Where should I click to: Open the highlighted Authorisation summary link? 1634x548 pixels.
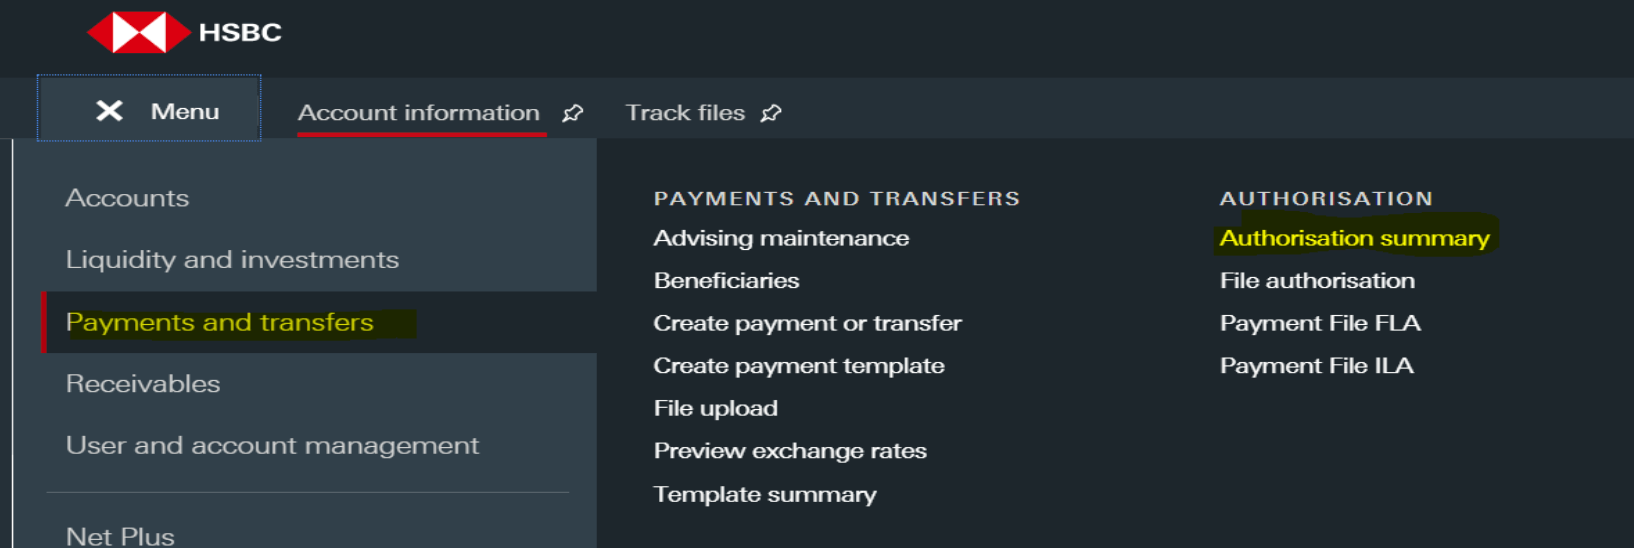coord(1354,238)
